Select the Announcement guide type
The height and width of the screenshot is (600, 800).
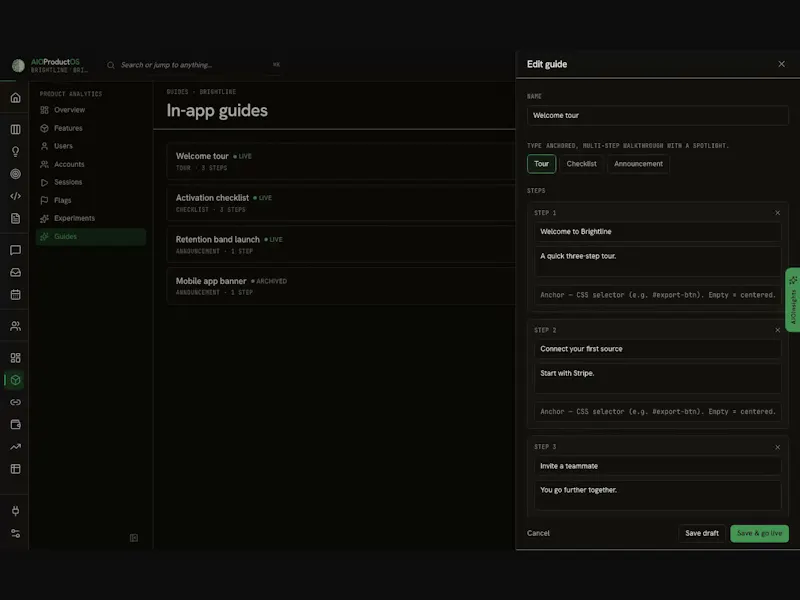[x=638, y=164]
